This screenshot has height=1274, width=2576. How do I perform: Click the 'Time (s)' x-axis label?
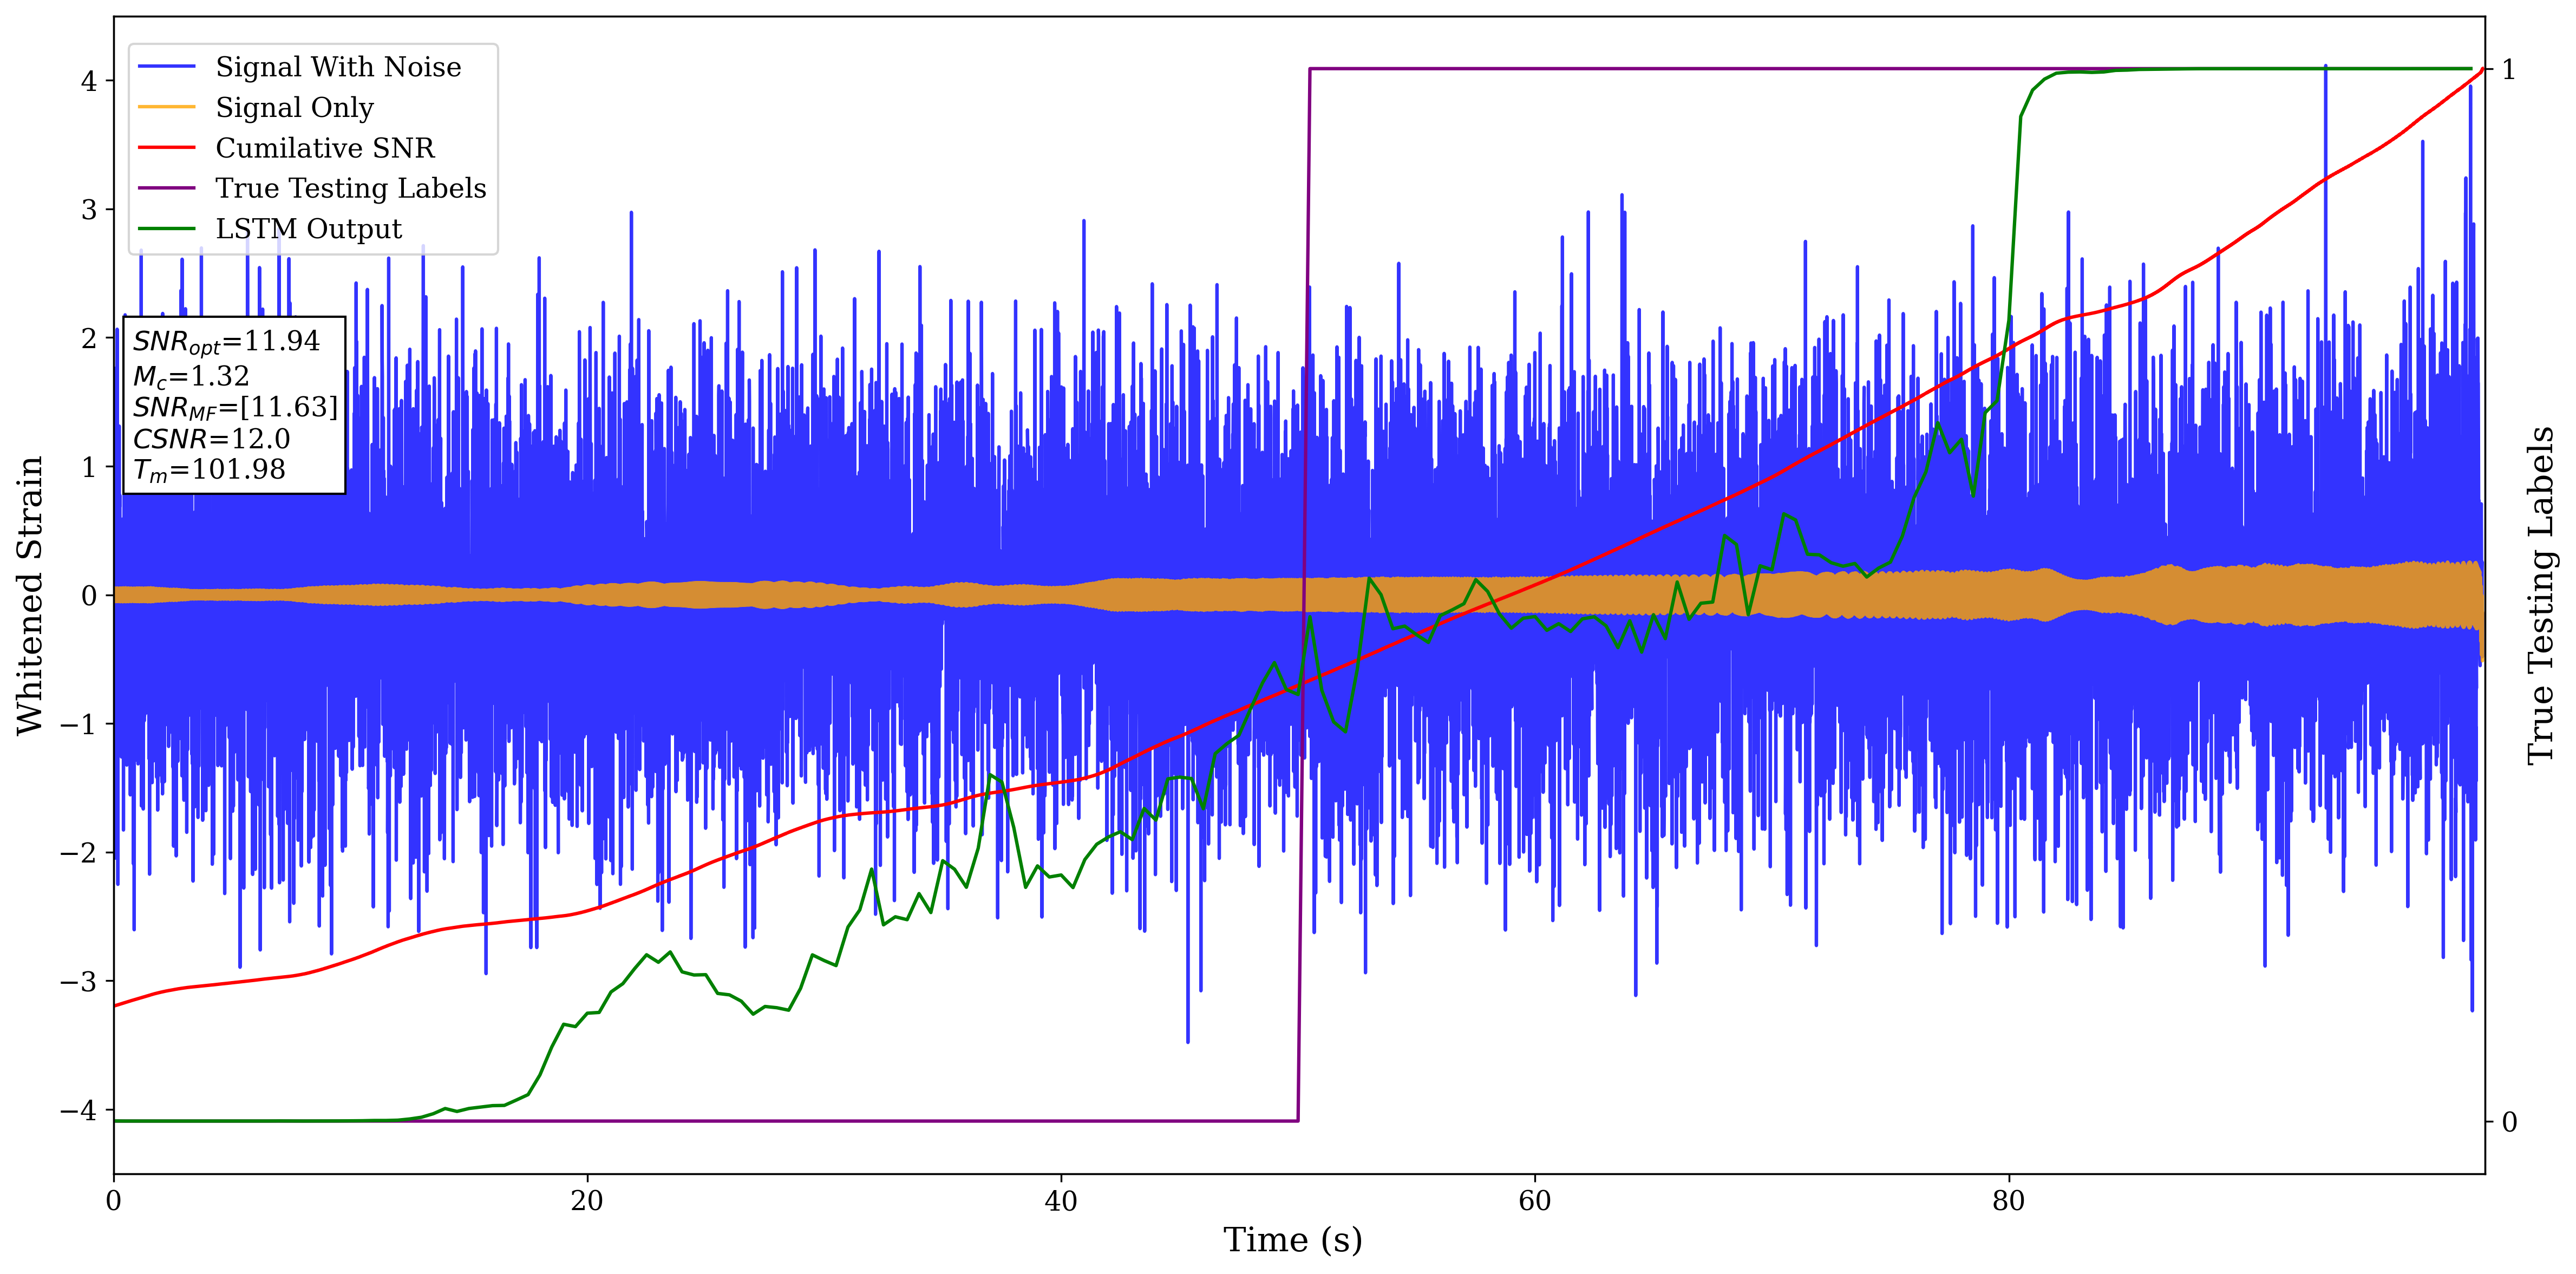point(1292,1240)
